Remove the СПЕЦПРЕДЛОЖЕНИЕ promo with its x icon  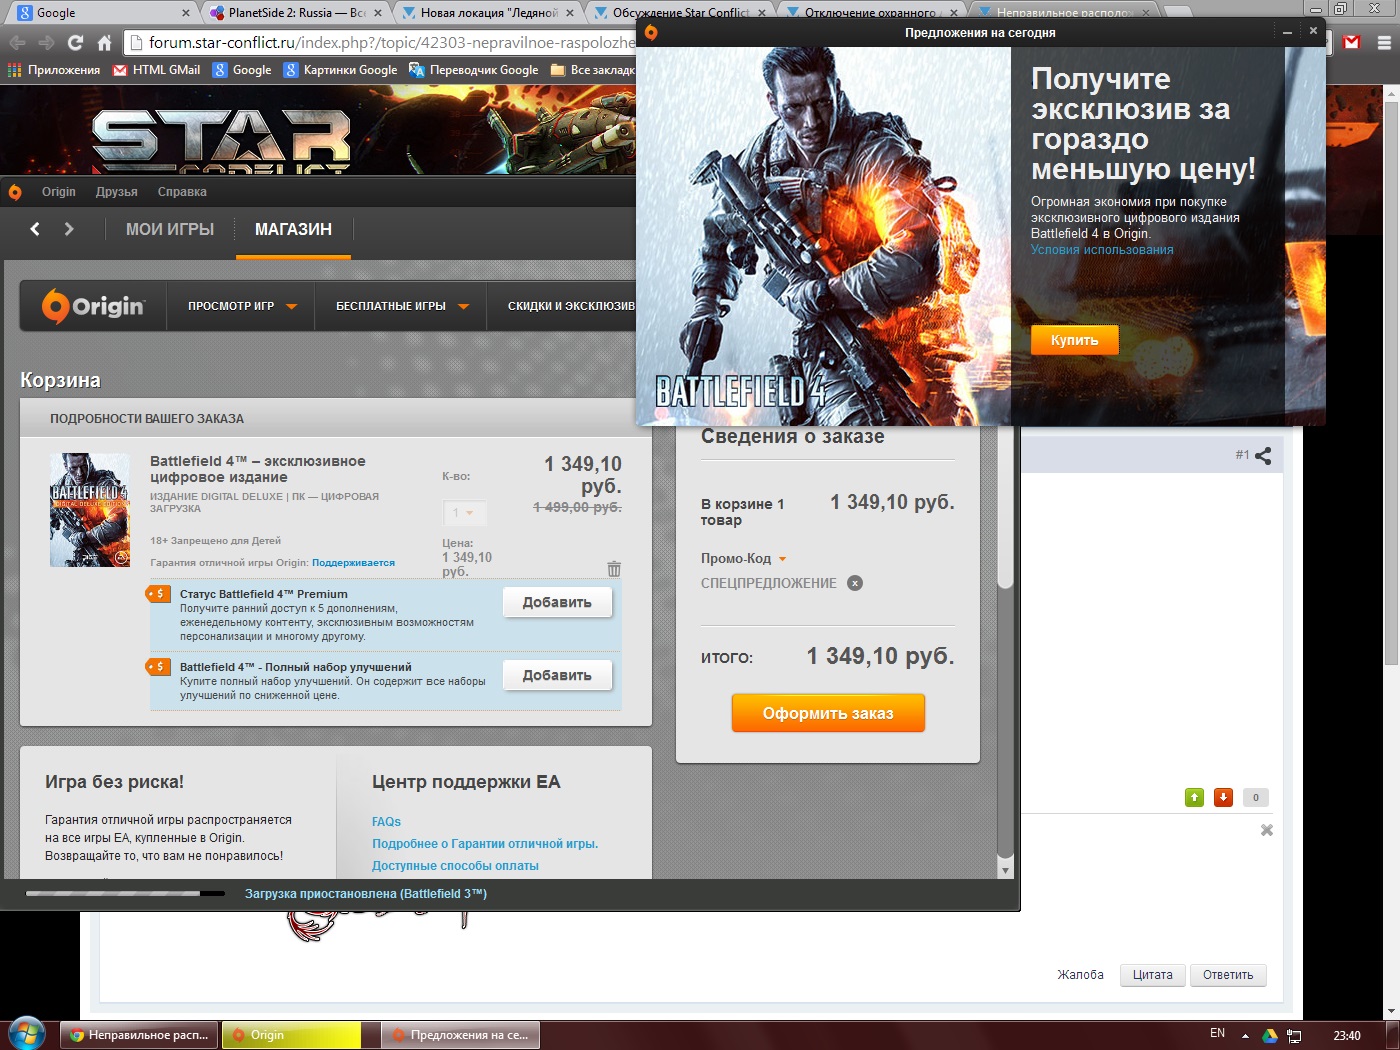[855, 583]
